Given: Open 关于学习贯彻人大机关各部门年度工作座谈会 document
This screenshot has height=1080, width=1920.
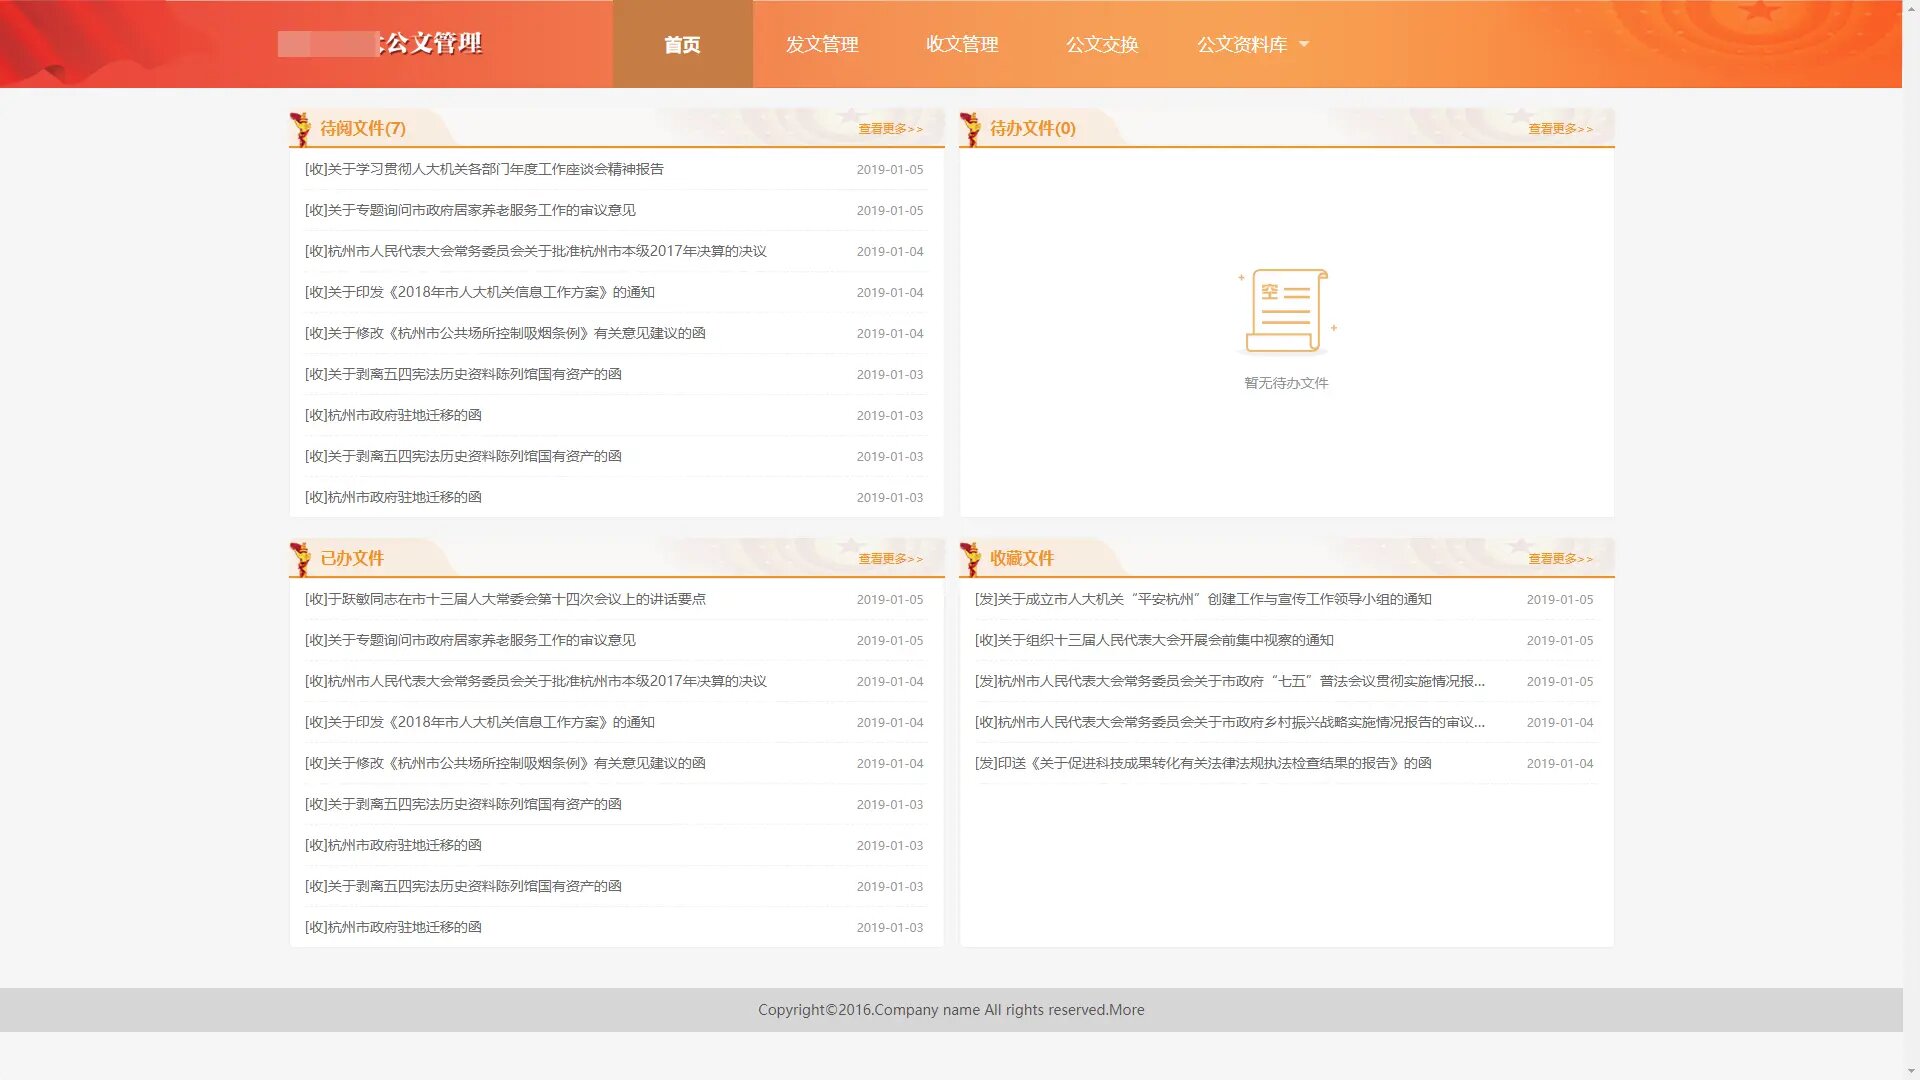Looking at the screenshot, I should coord(484,169).
